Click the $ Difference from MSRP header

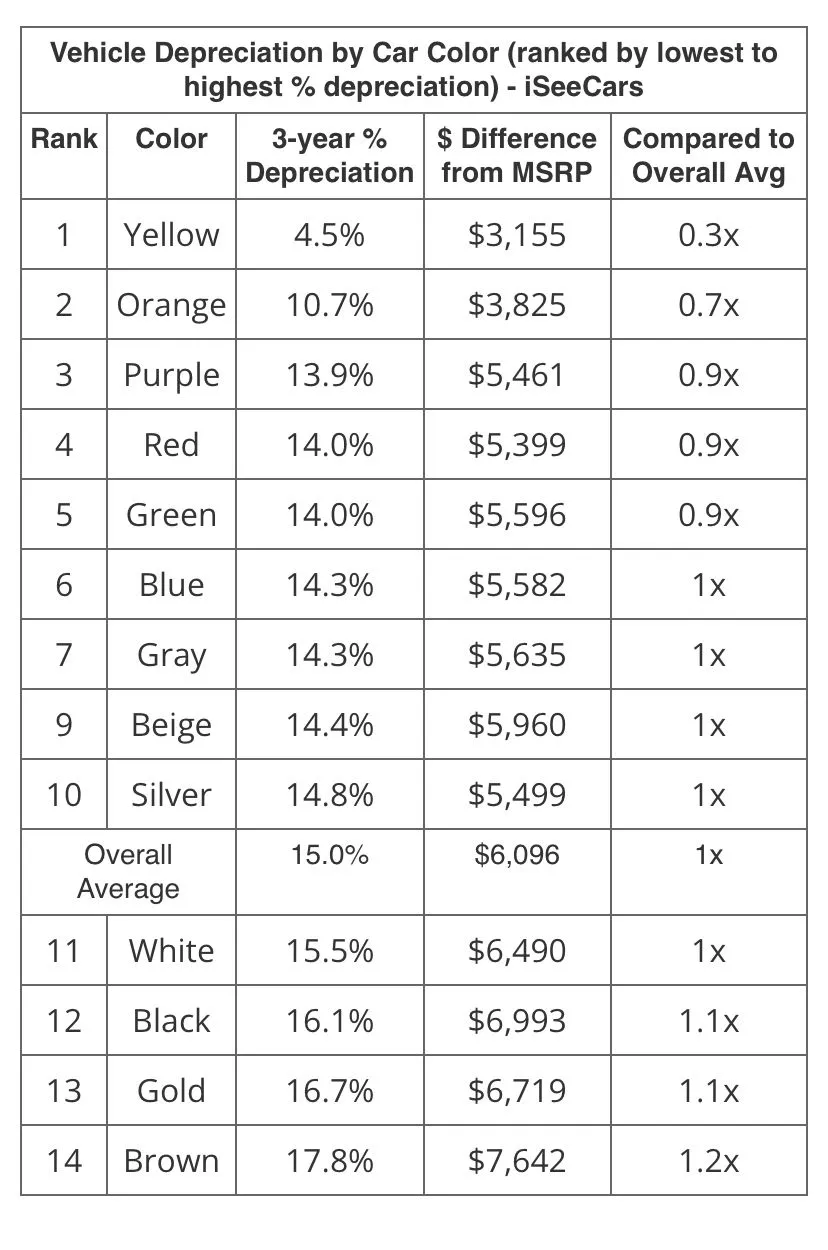(517, 156)
